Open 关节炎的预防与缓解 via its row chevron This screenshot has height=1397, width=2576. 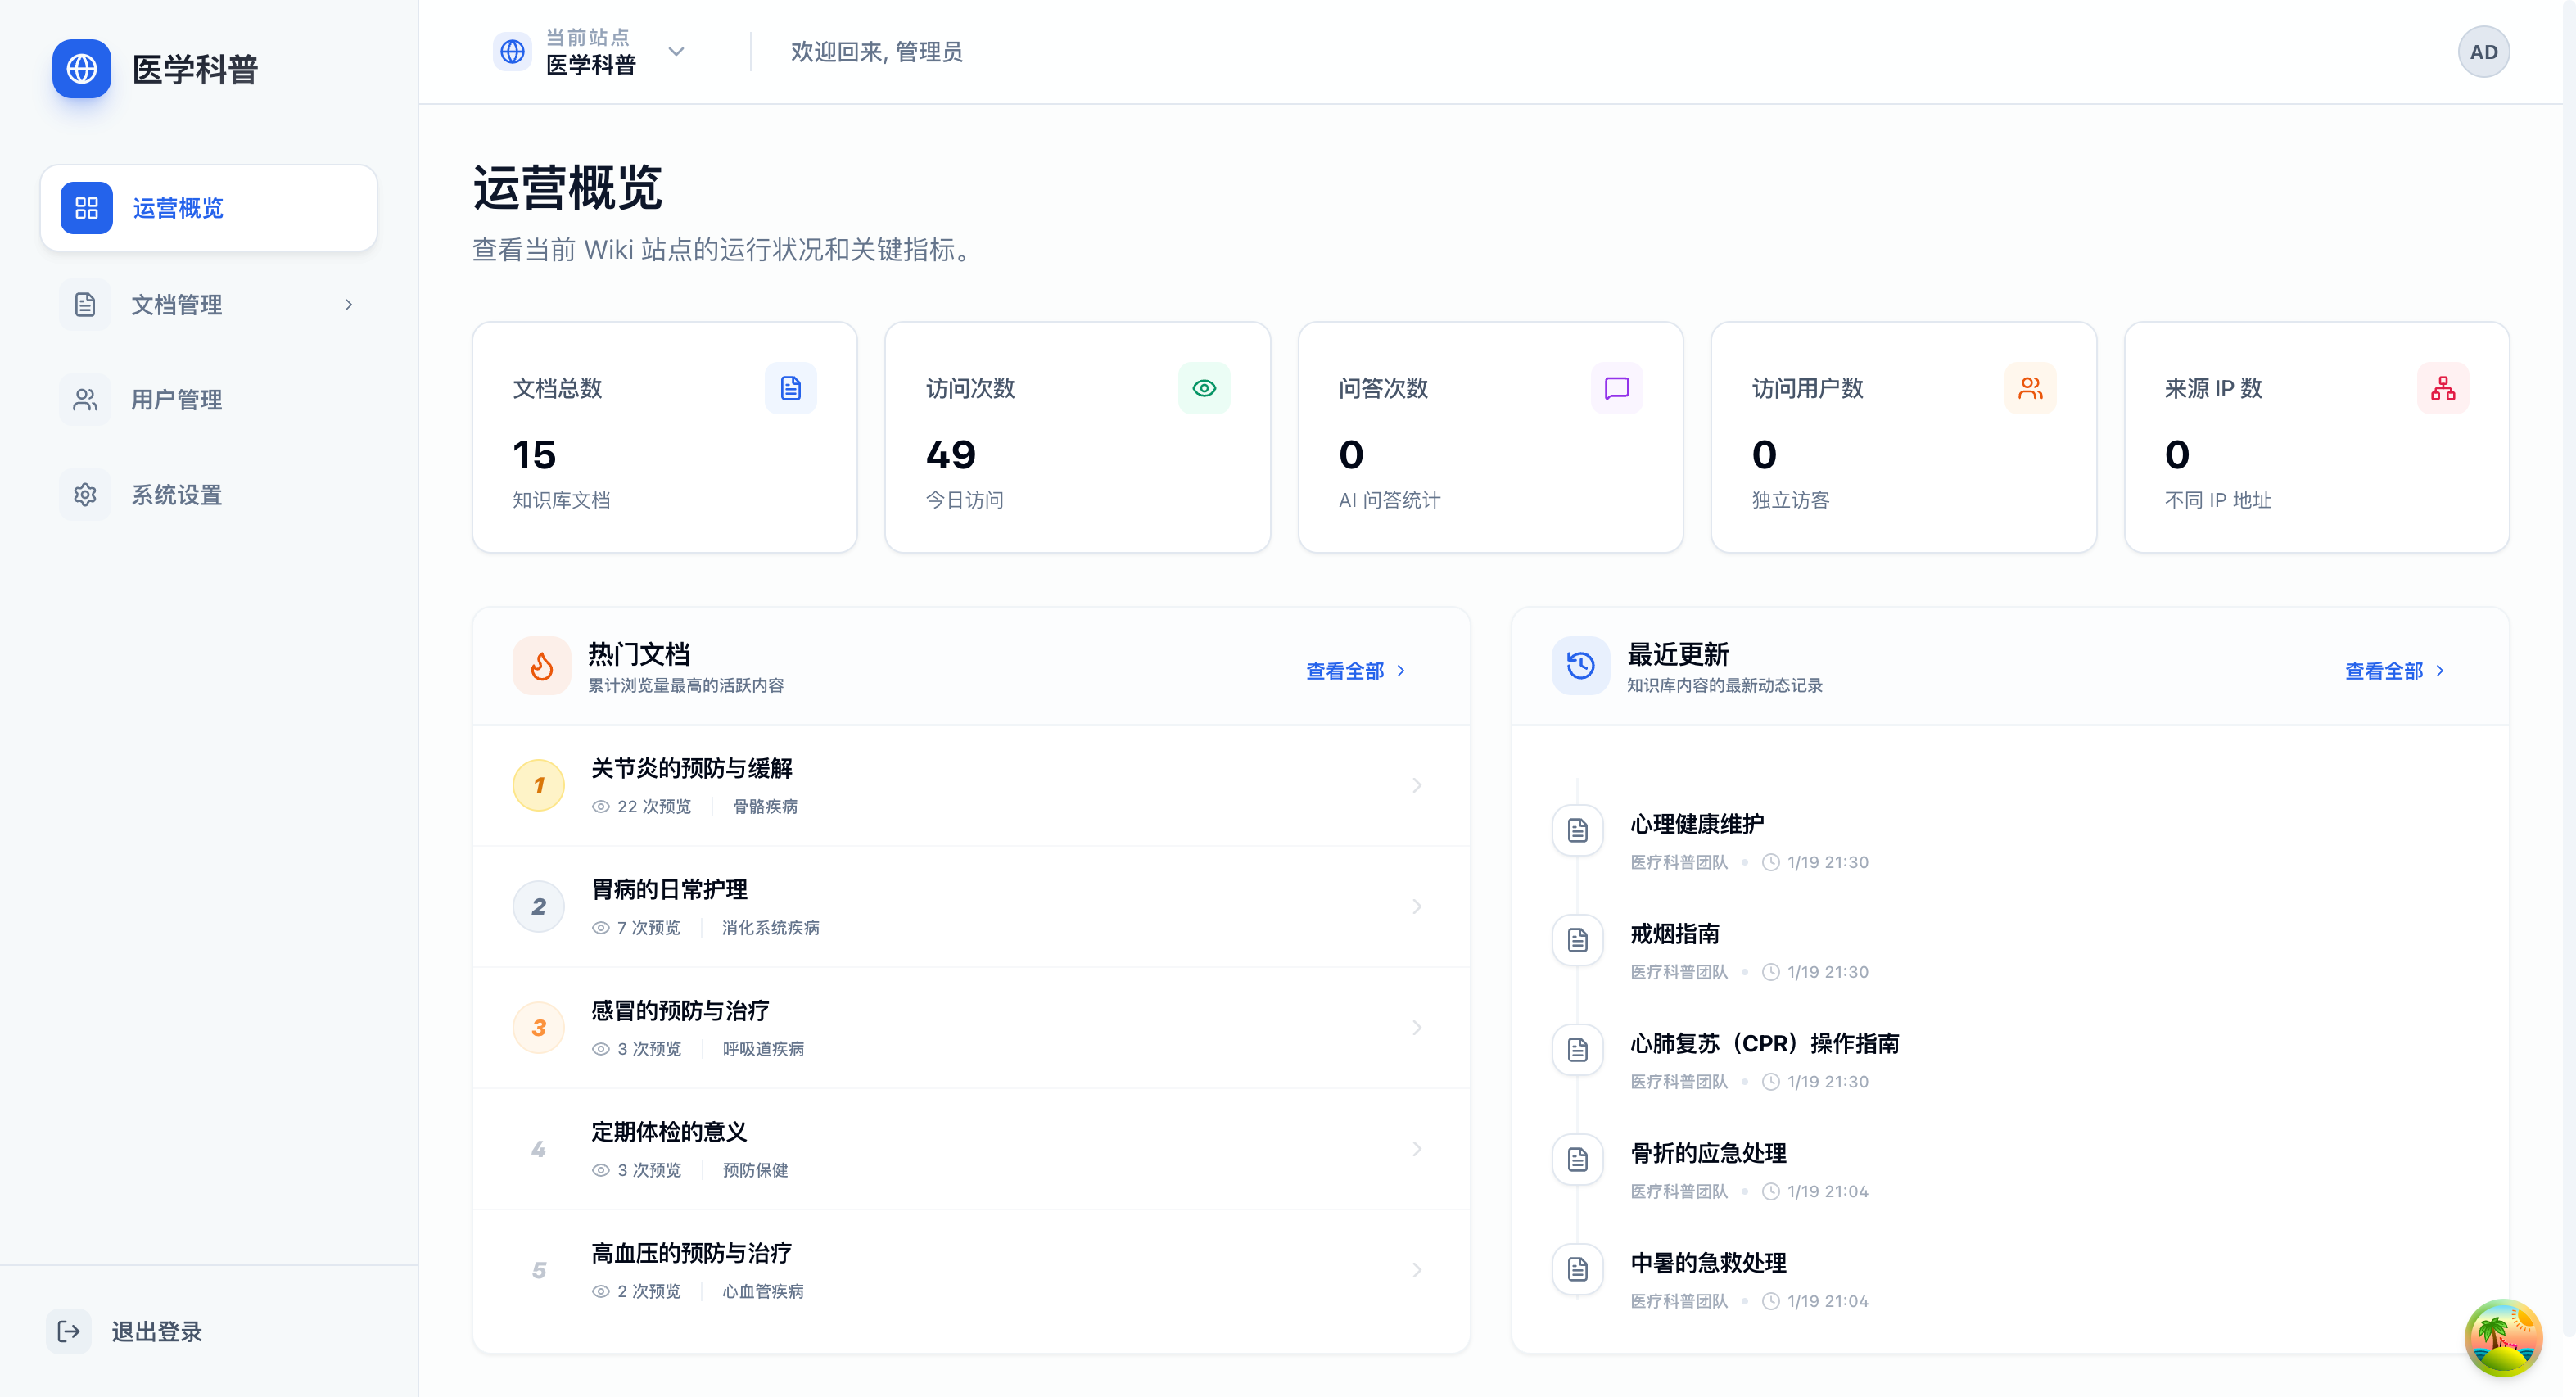(1417, 785)
